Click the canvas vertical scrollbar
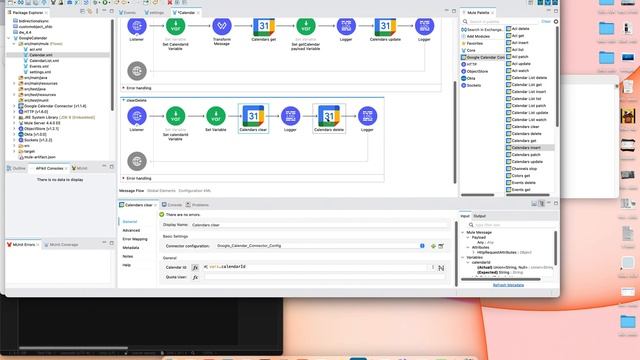 [455, 133]
